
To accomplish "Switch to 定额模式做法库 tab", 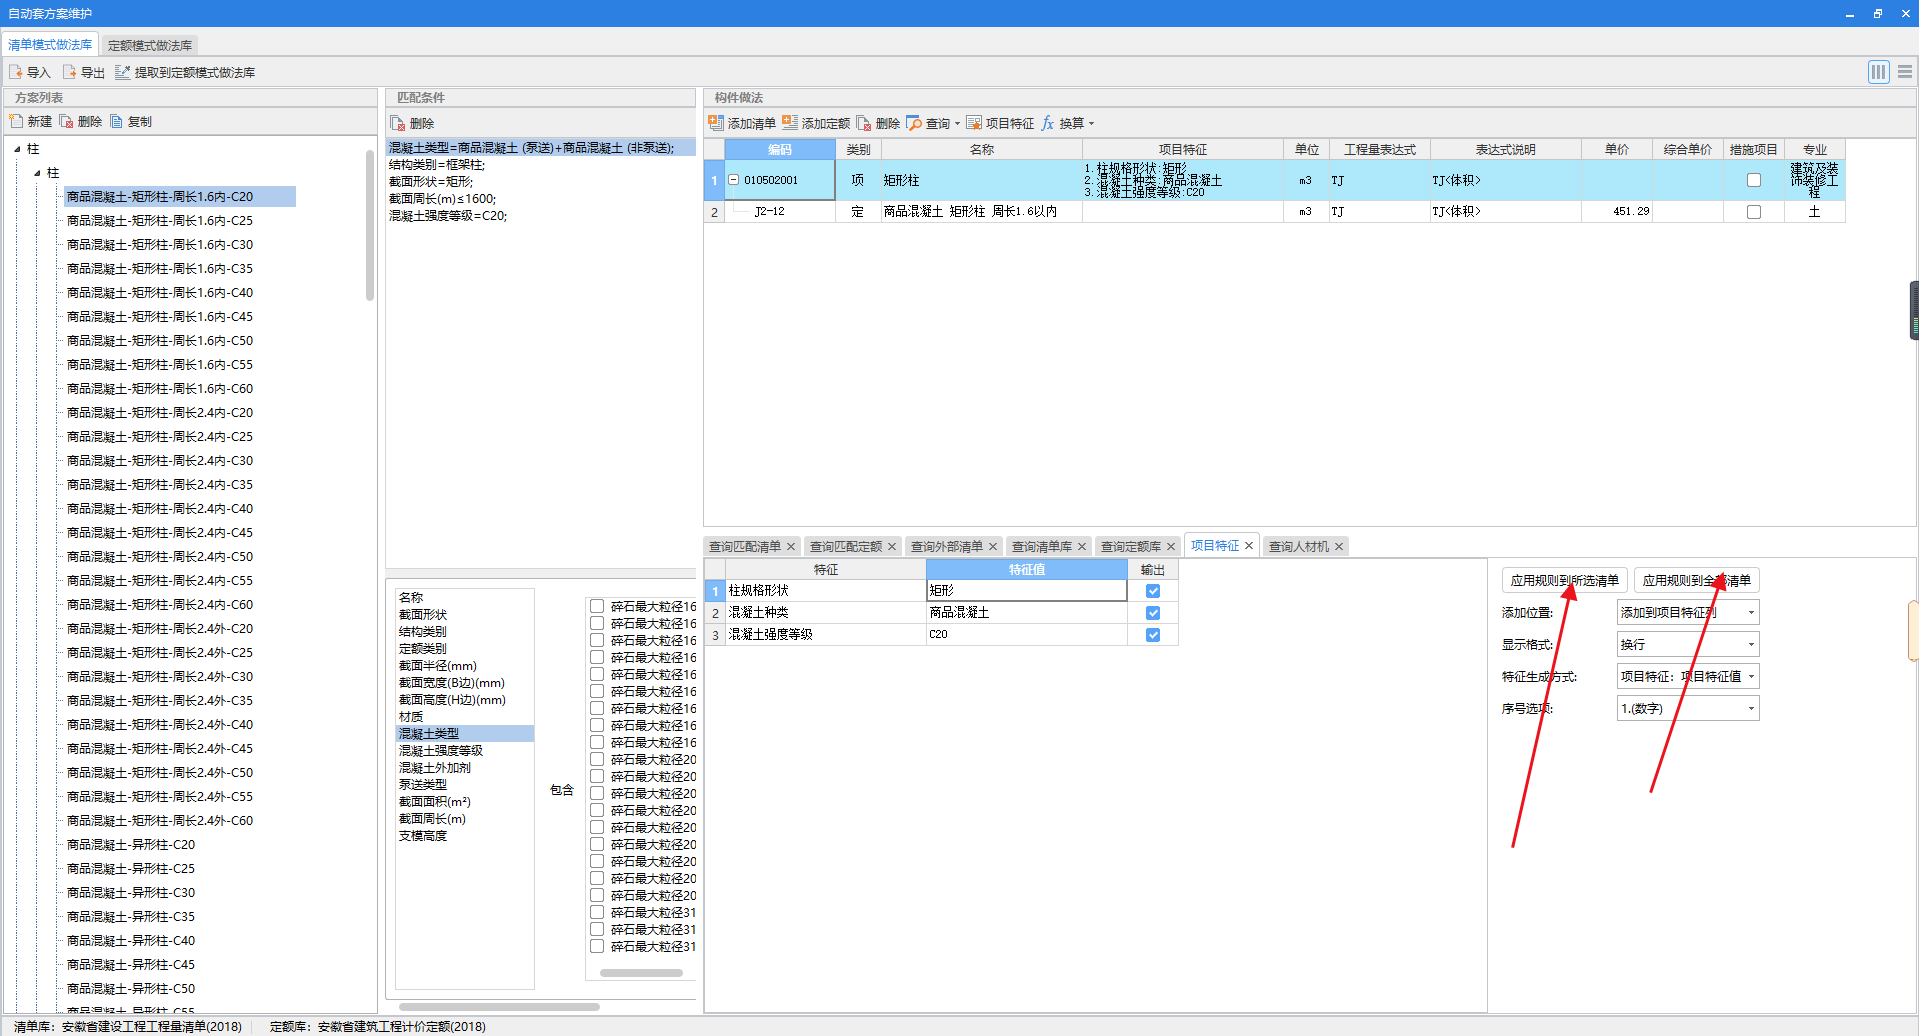I will (150, 46).
